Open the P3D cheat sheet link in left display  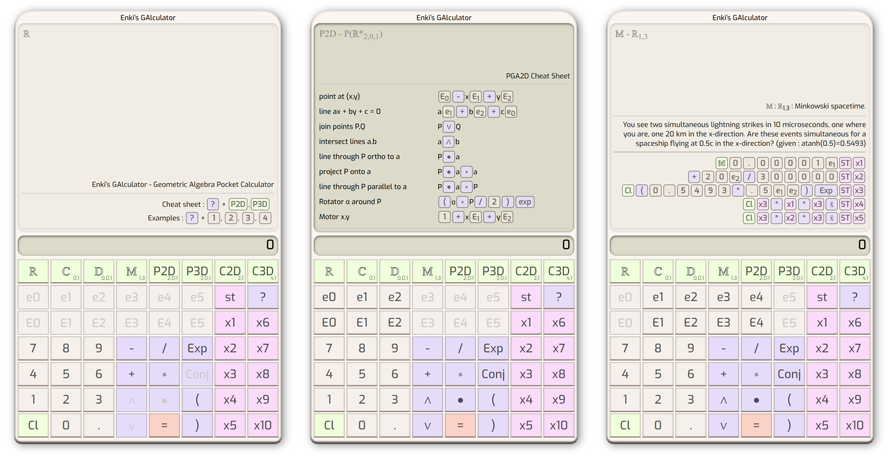tap(260, 204)
